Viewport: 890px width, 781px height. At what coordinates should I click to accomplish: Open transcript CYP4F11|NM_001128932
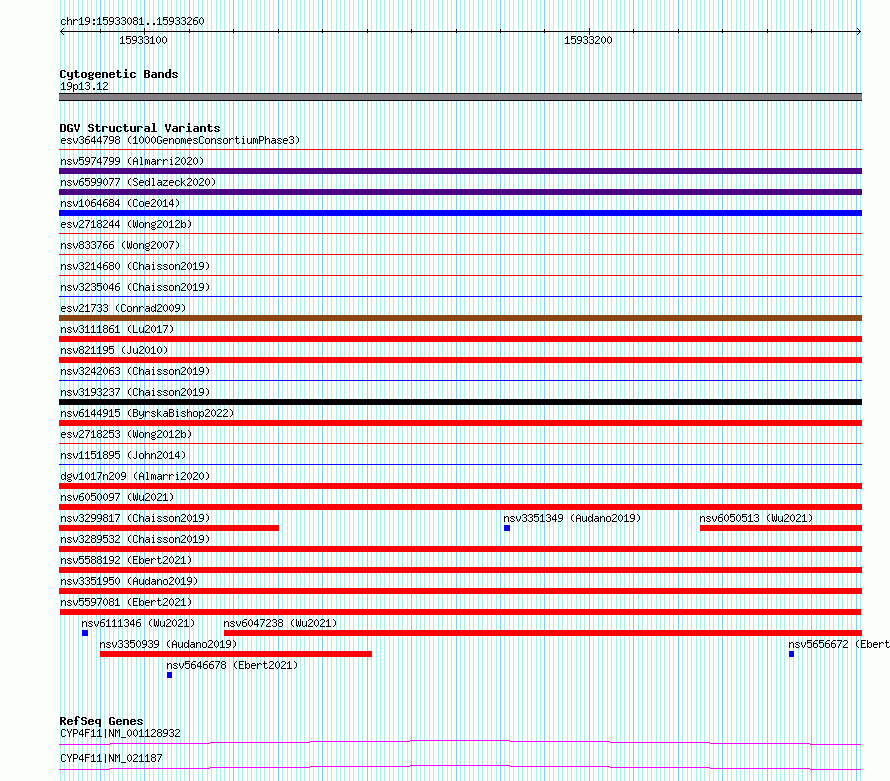120,733
